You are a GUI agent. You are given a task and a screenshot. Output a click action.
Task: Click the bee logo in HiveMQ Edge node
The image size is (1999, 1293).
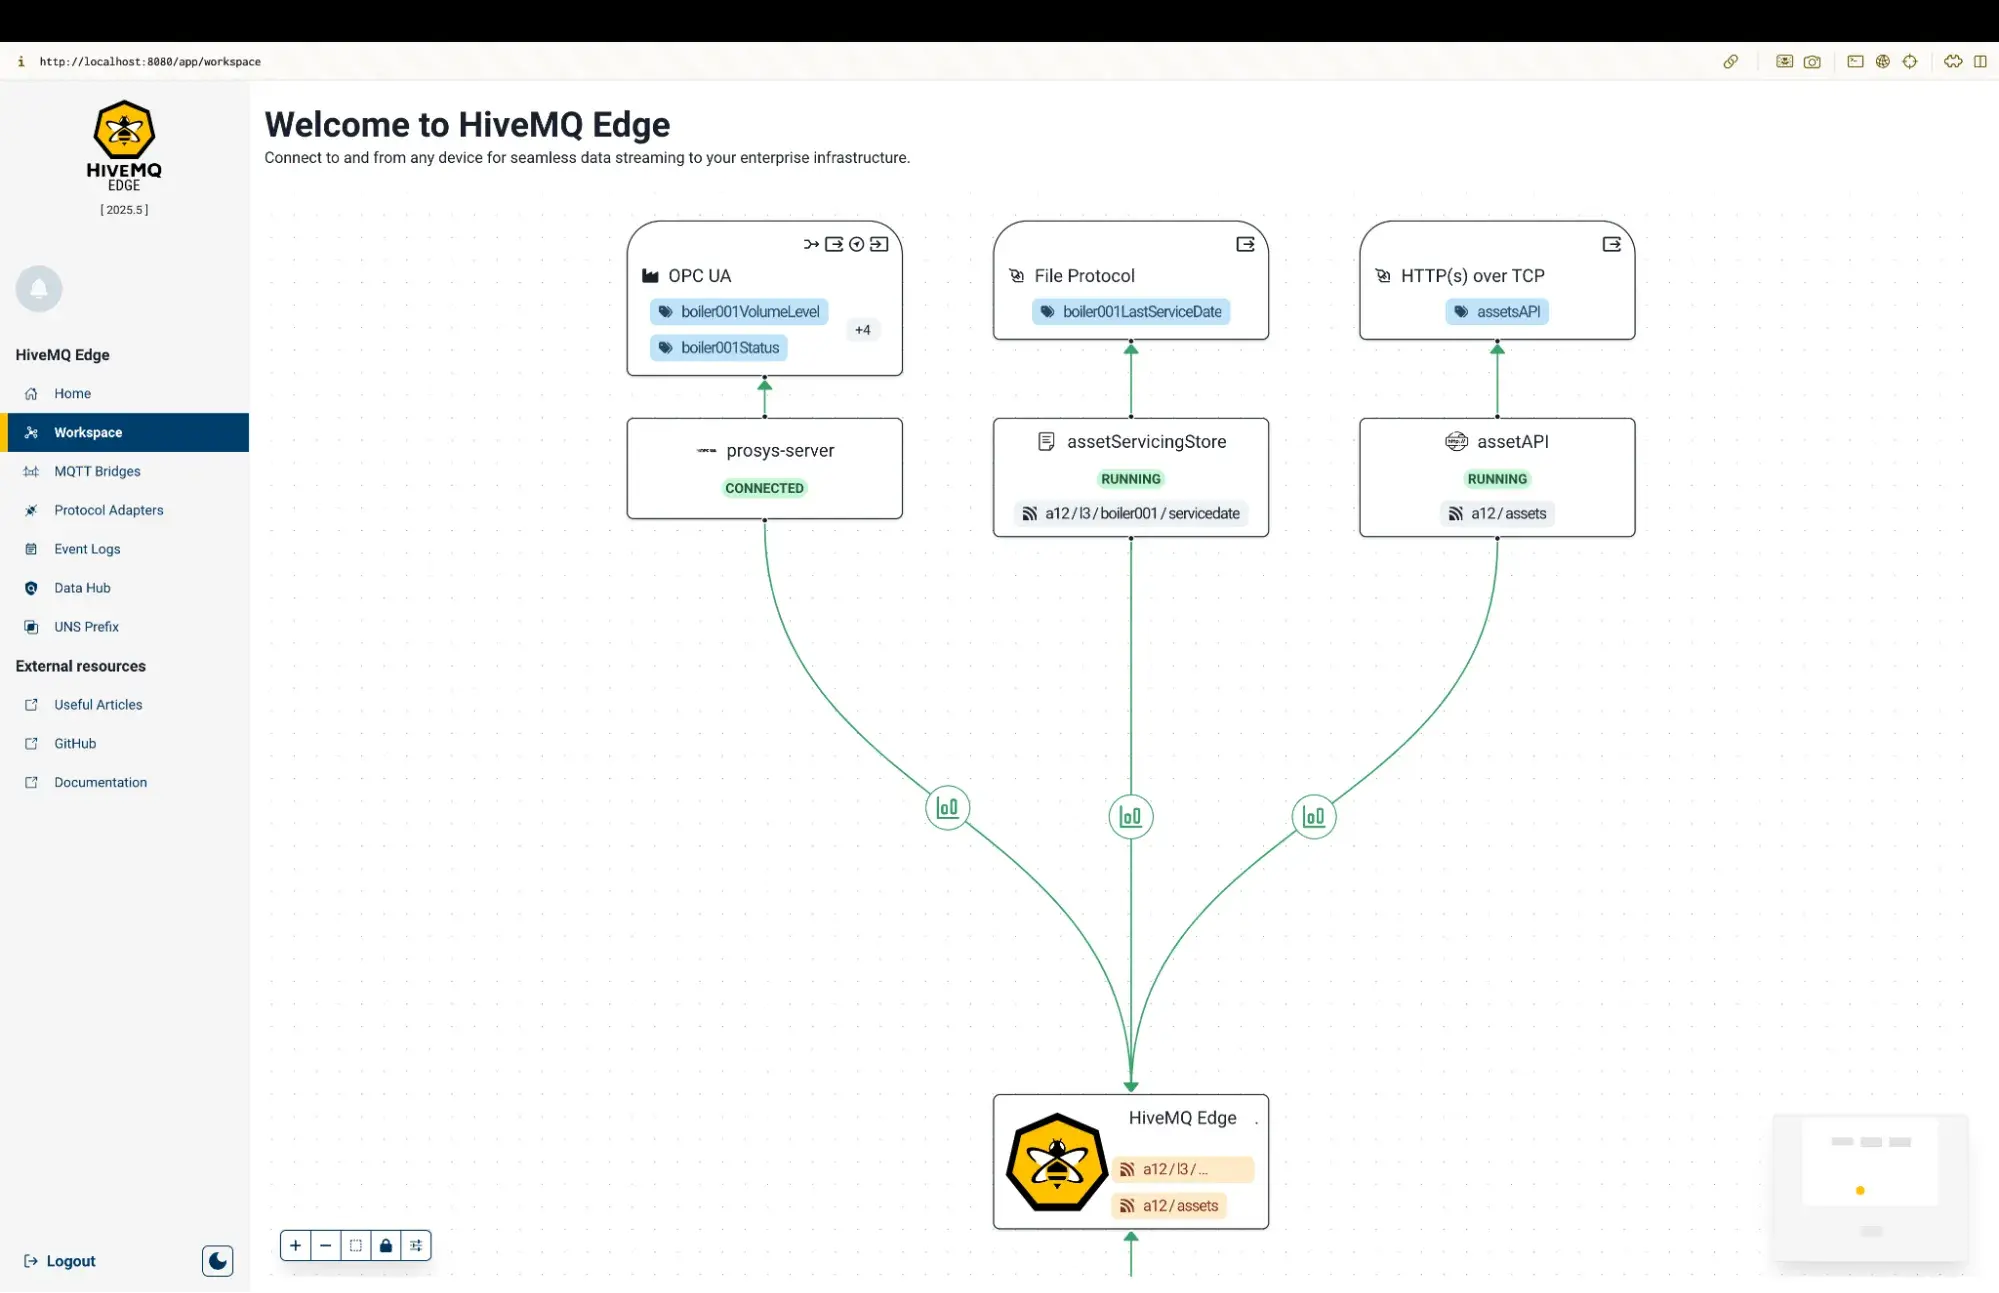[1057, 1162]
